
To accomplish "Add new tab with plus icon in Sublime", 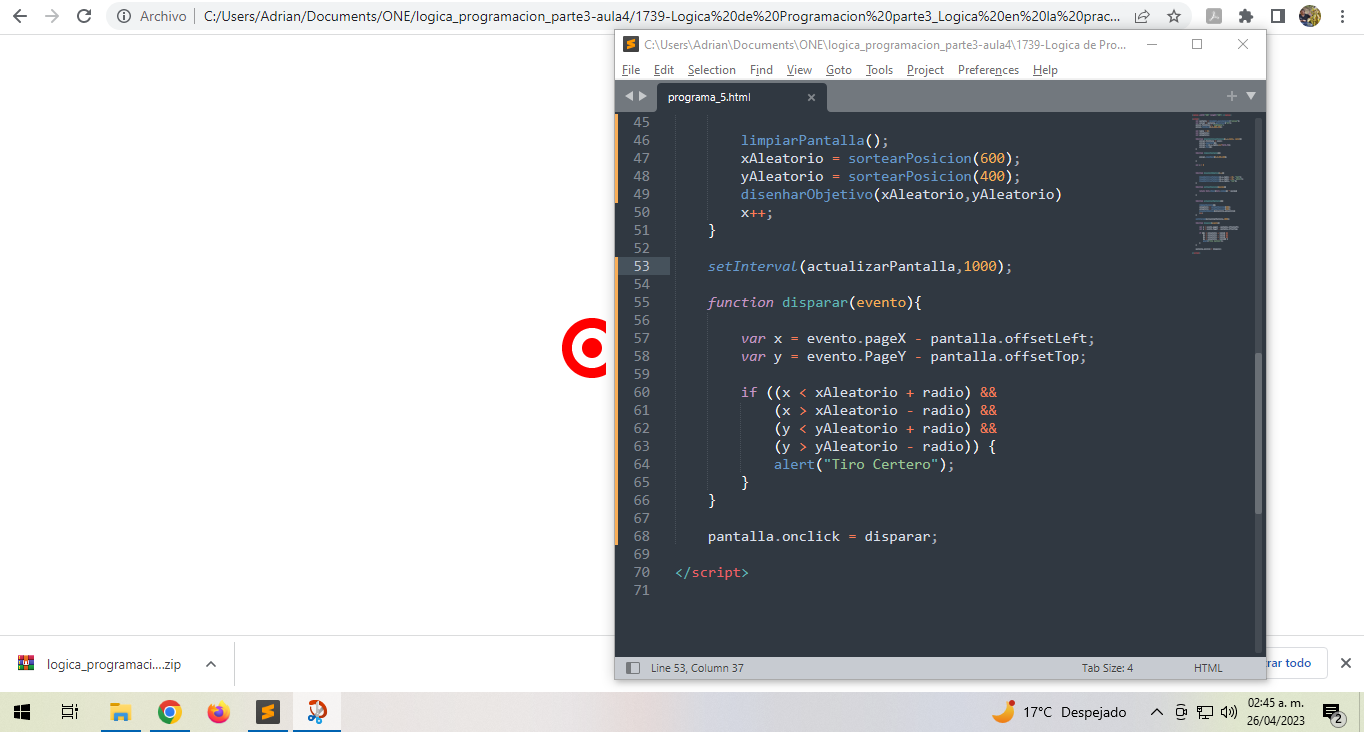I will (1232, 96).
